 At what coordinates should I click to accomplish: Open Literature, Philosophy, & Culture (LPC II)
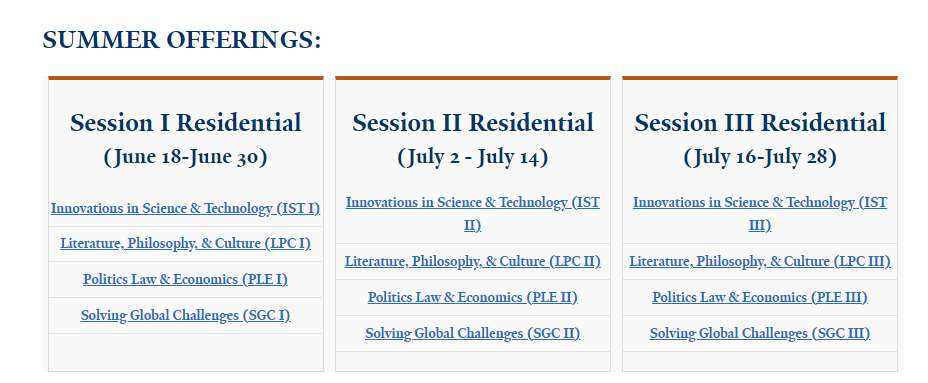click(x=472, y=261)
